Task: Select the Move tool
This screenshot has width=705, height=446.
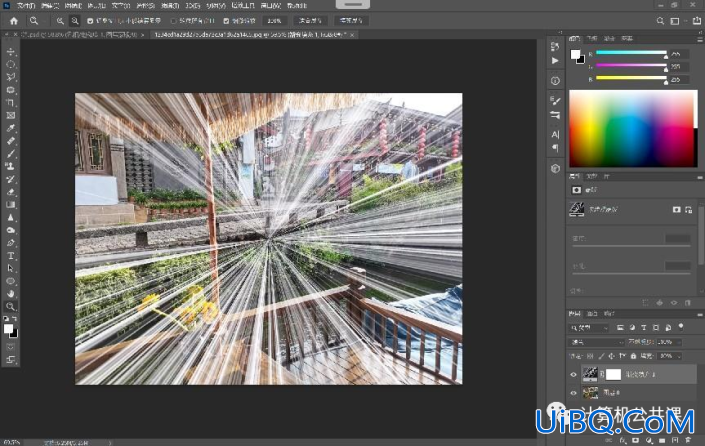Action: coord(10,52)
